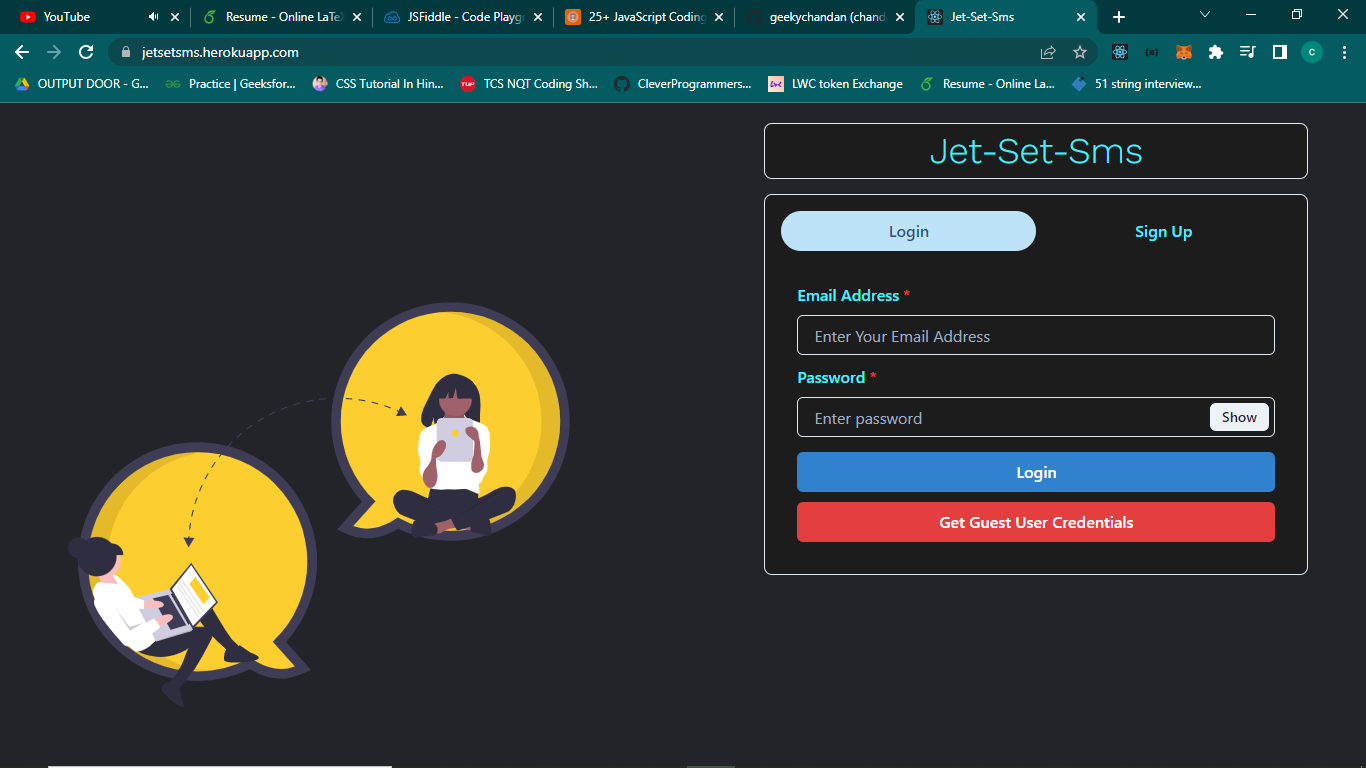Click the Show button to reveal password
The height and width of the screenshot is (768, 1366).
(x=1239, y=417)
